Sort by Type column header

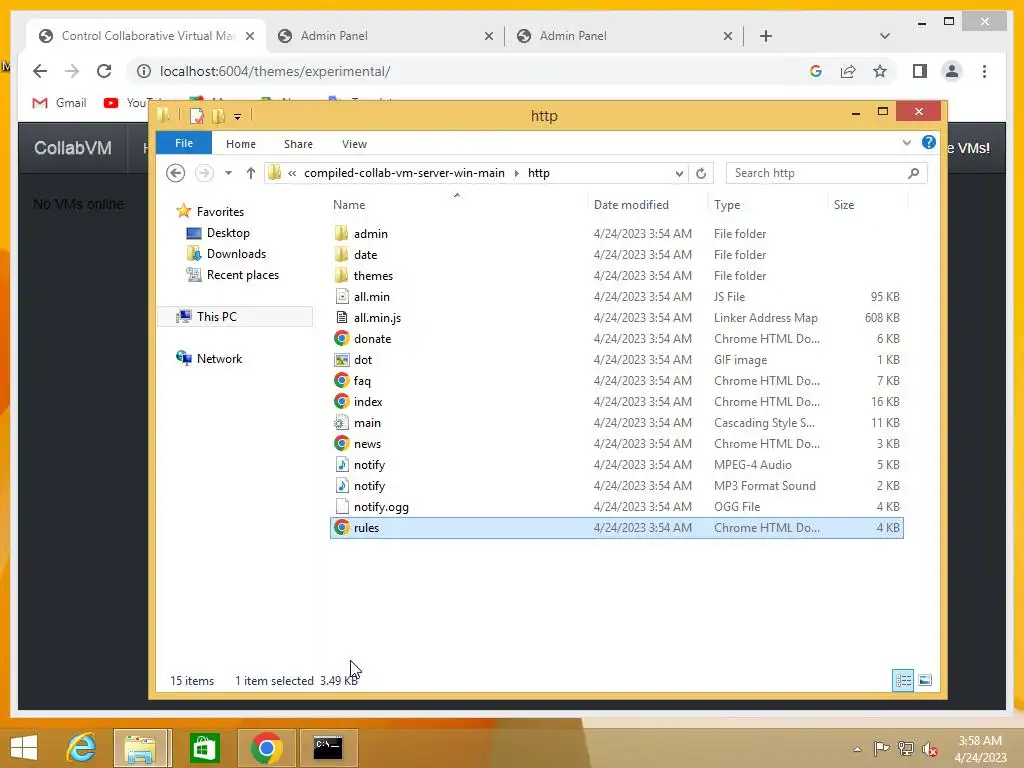727,204
